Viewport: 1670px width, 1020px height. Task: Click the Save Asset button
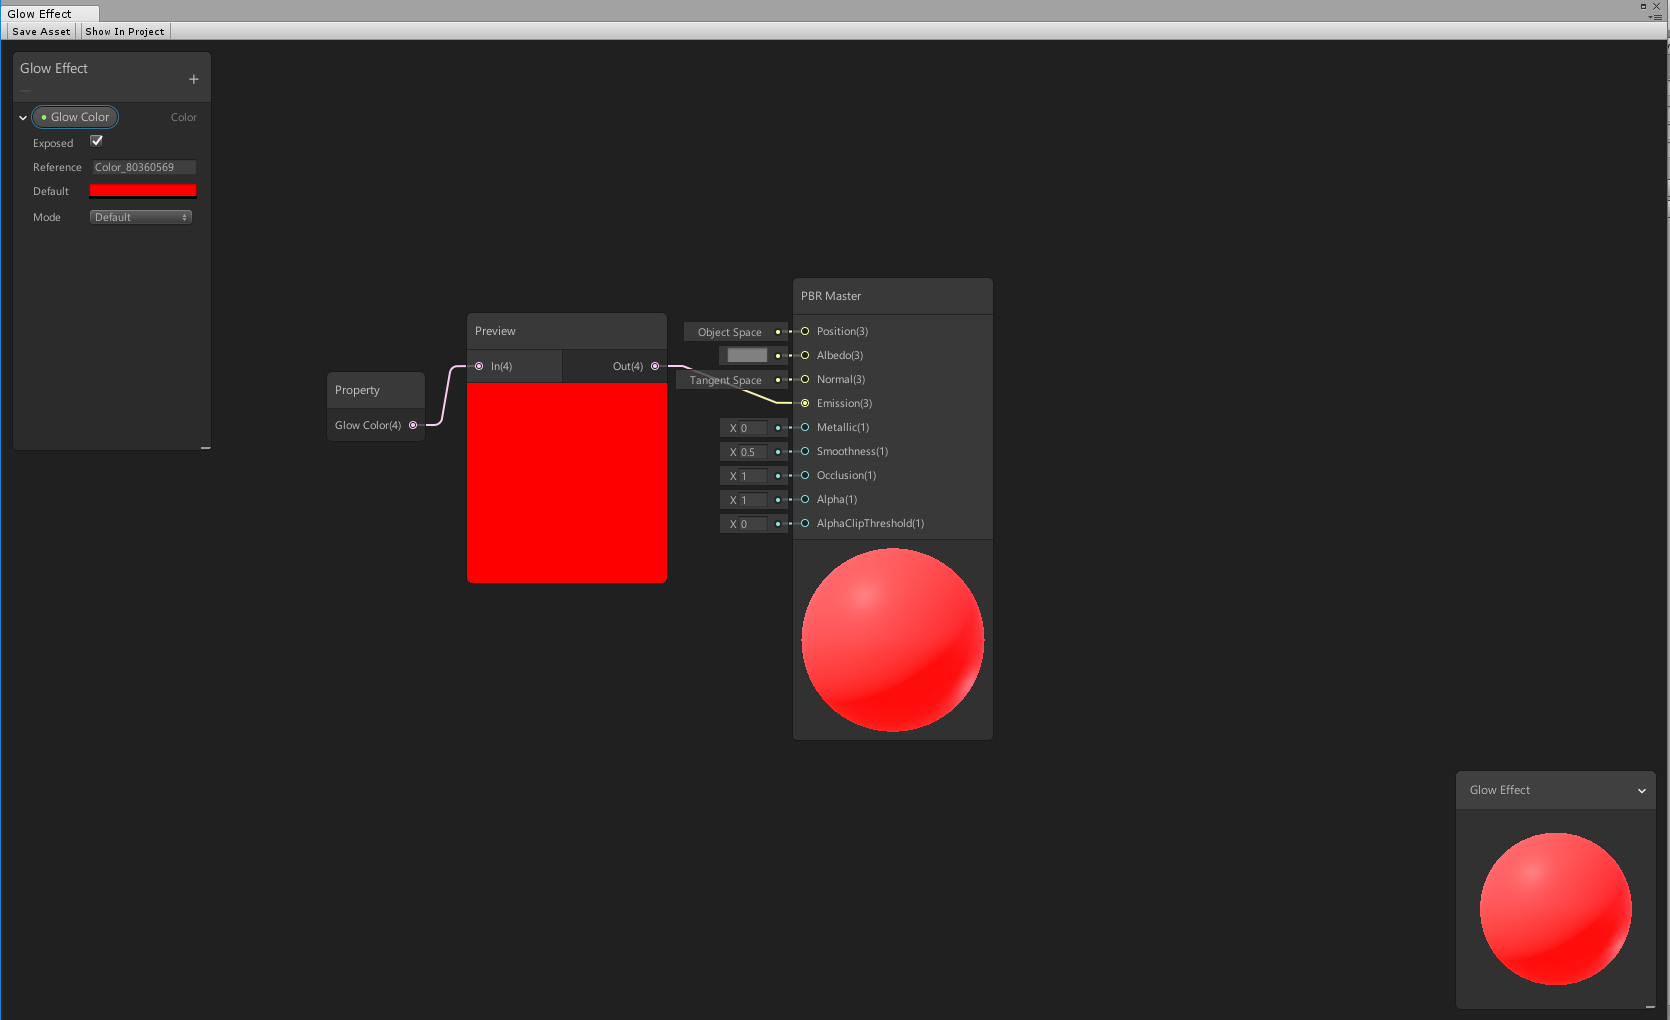[40, 31]
